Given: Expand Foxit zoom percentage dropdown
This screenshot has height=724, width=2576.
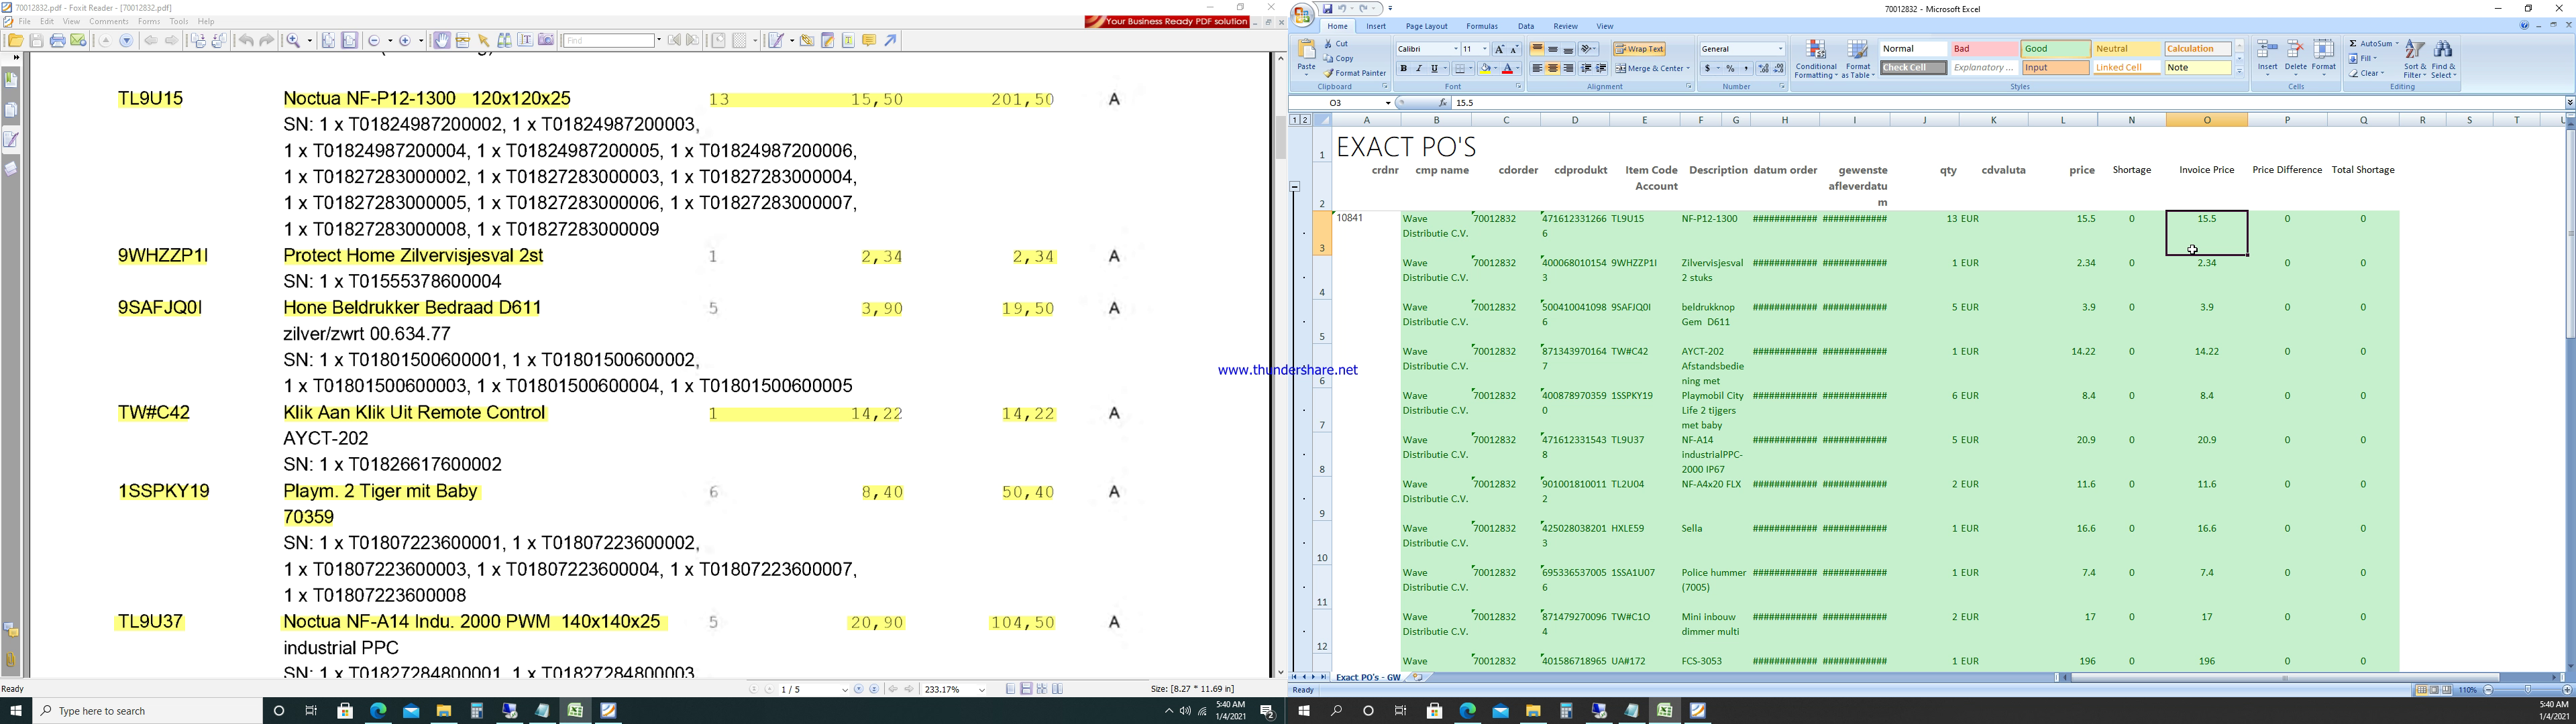Looking at the screenshot, I should pyautogui.click(x=982, y=690).
